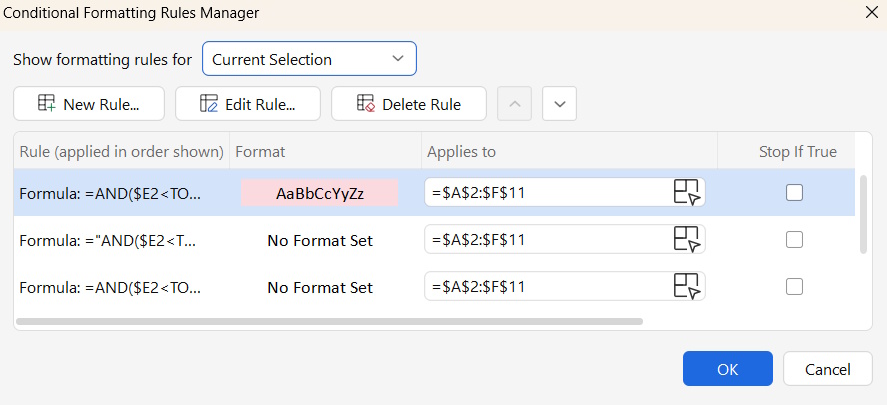
Task: Click No Format Set in third rule
Action: (x=320, y=287)
